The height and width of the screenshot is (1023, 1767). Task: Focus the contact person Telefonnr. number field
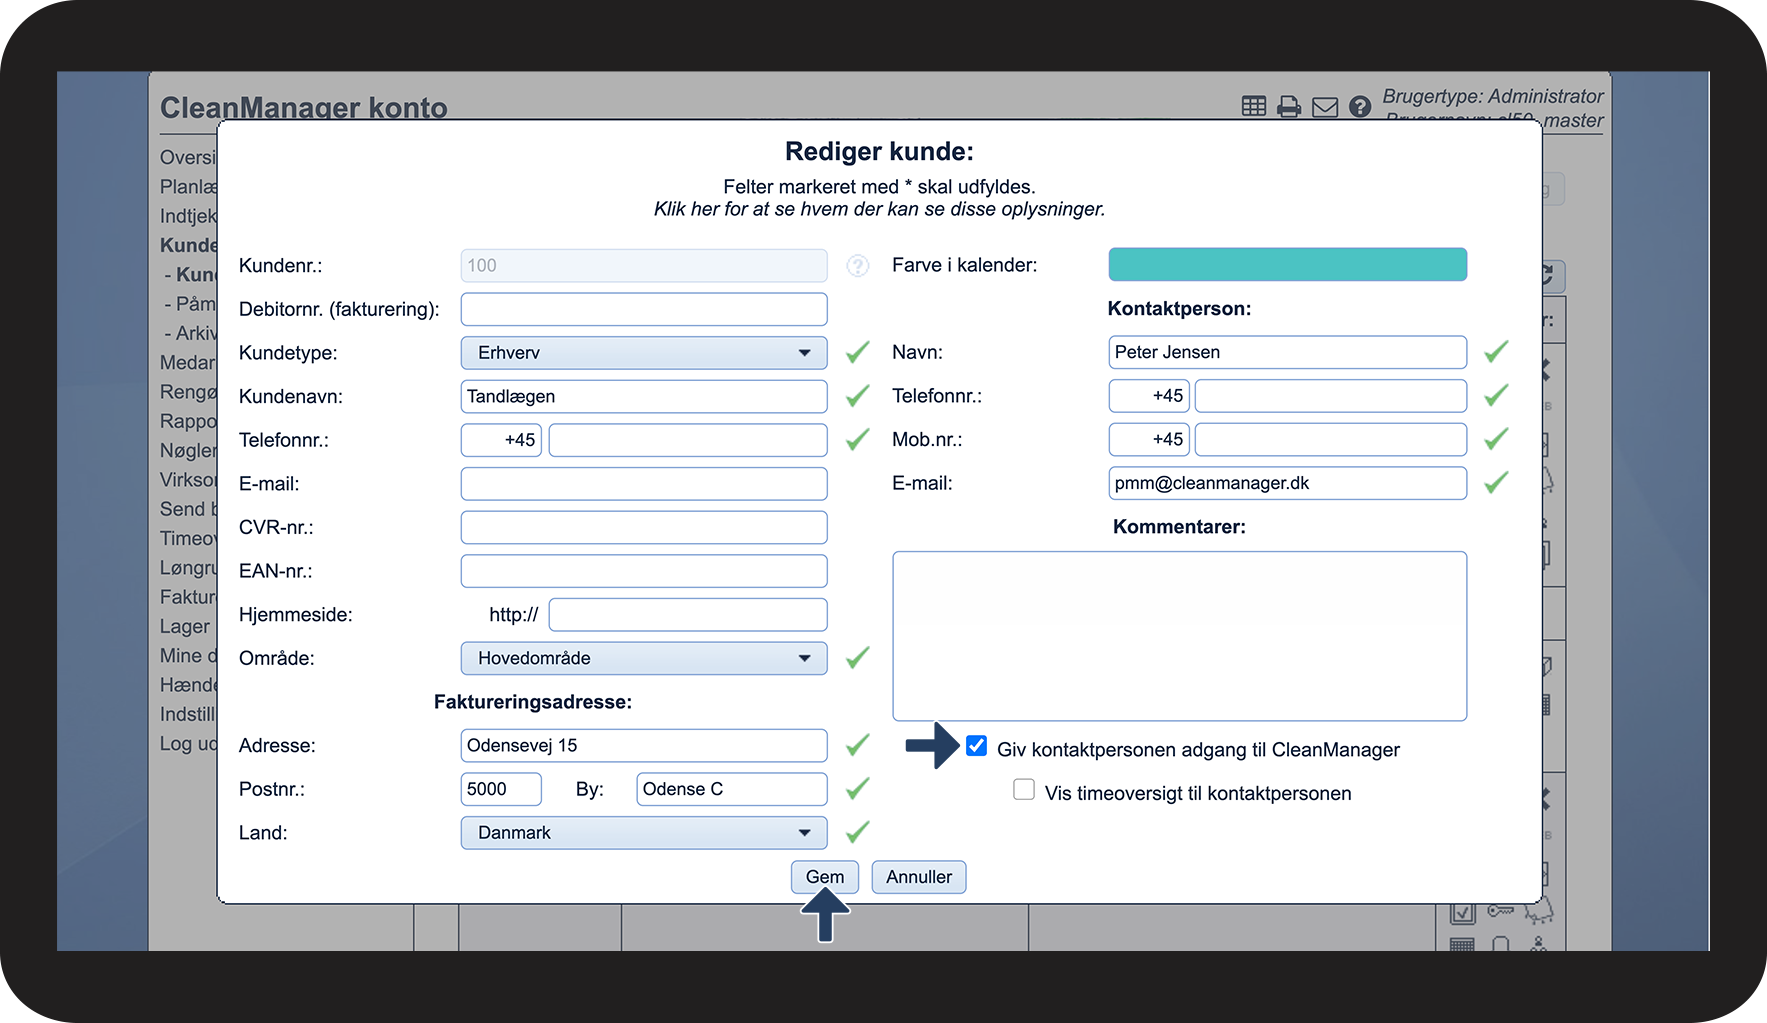[1331, 396]
